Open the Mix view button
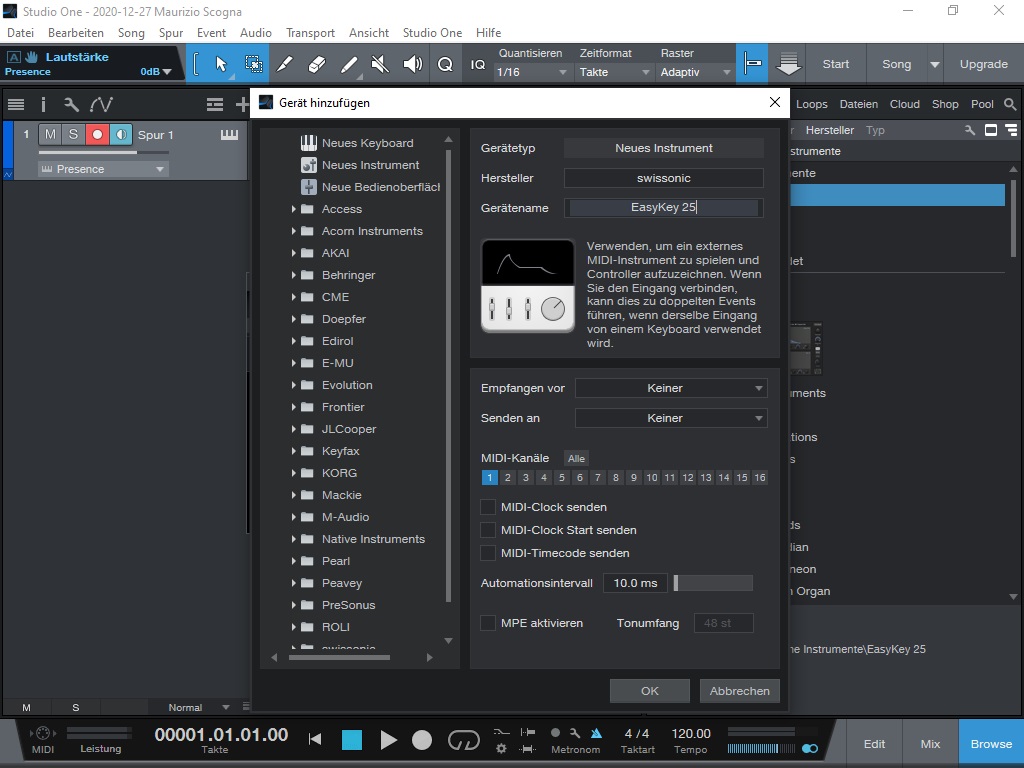Viewport: 1024px width, 768px height. (x=930, y=744)
